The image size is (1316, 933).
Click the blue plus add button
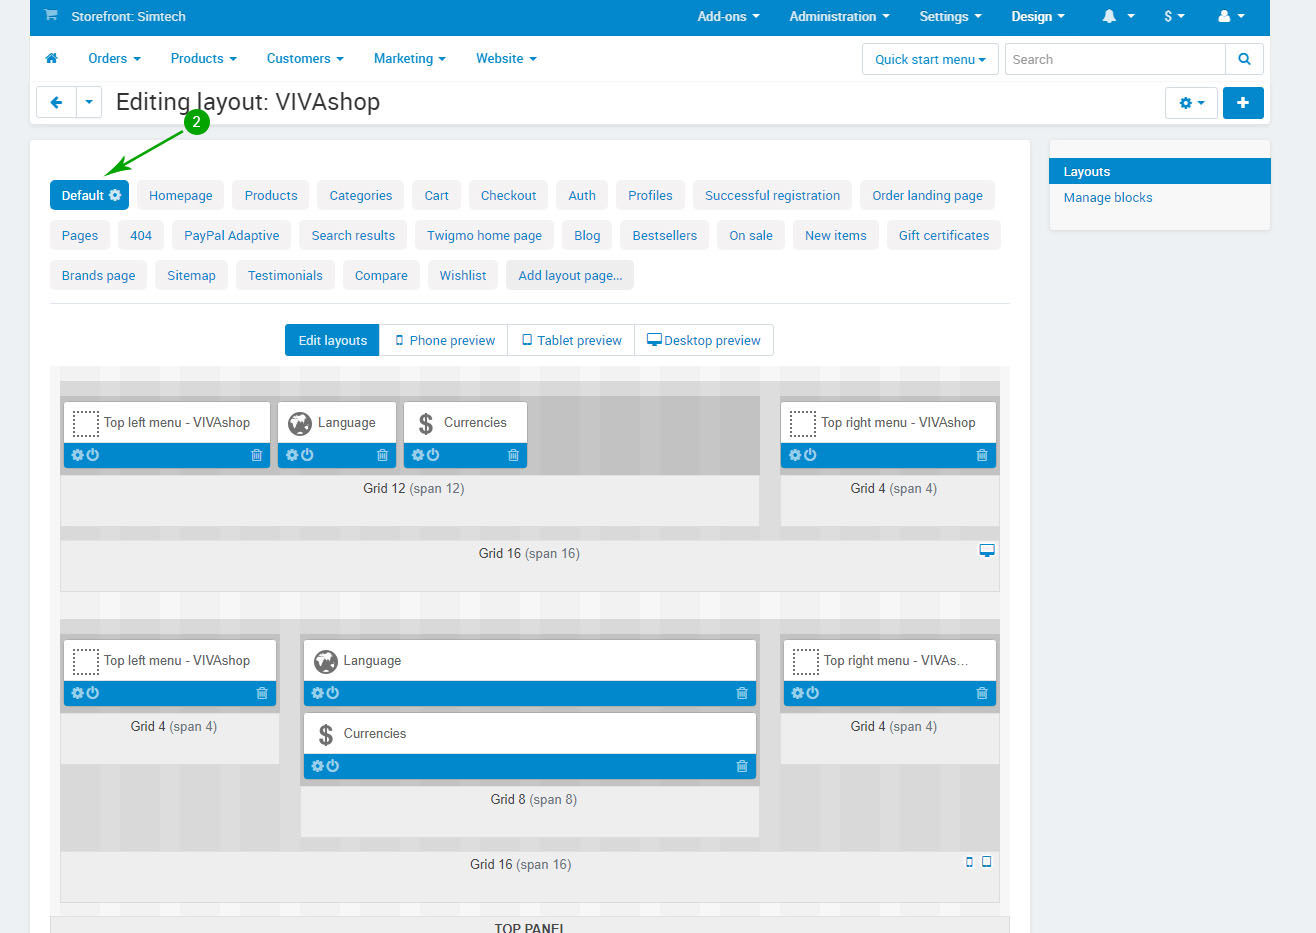pos(1243,103)
